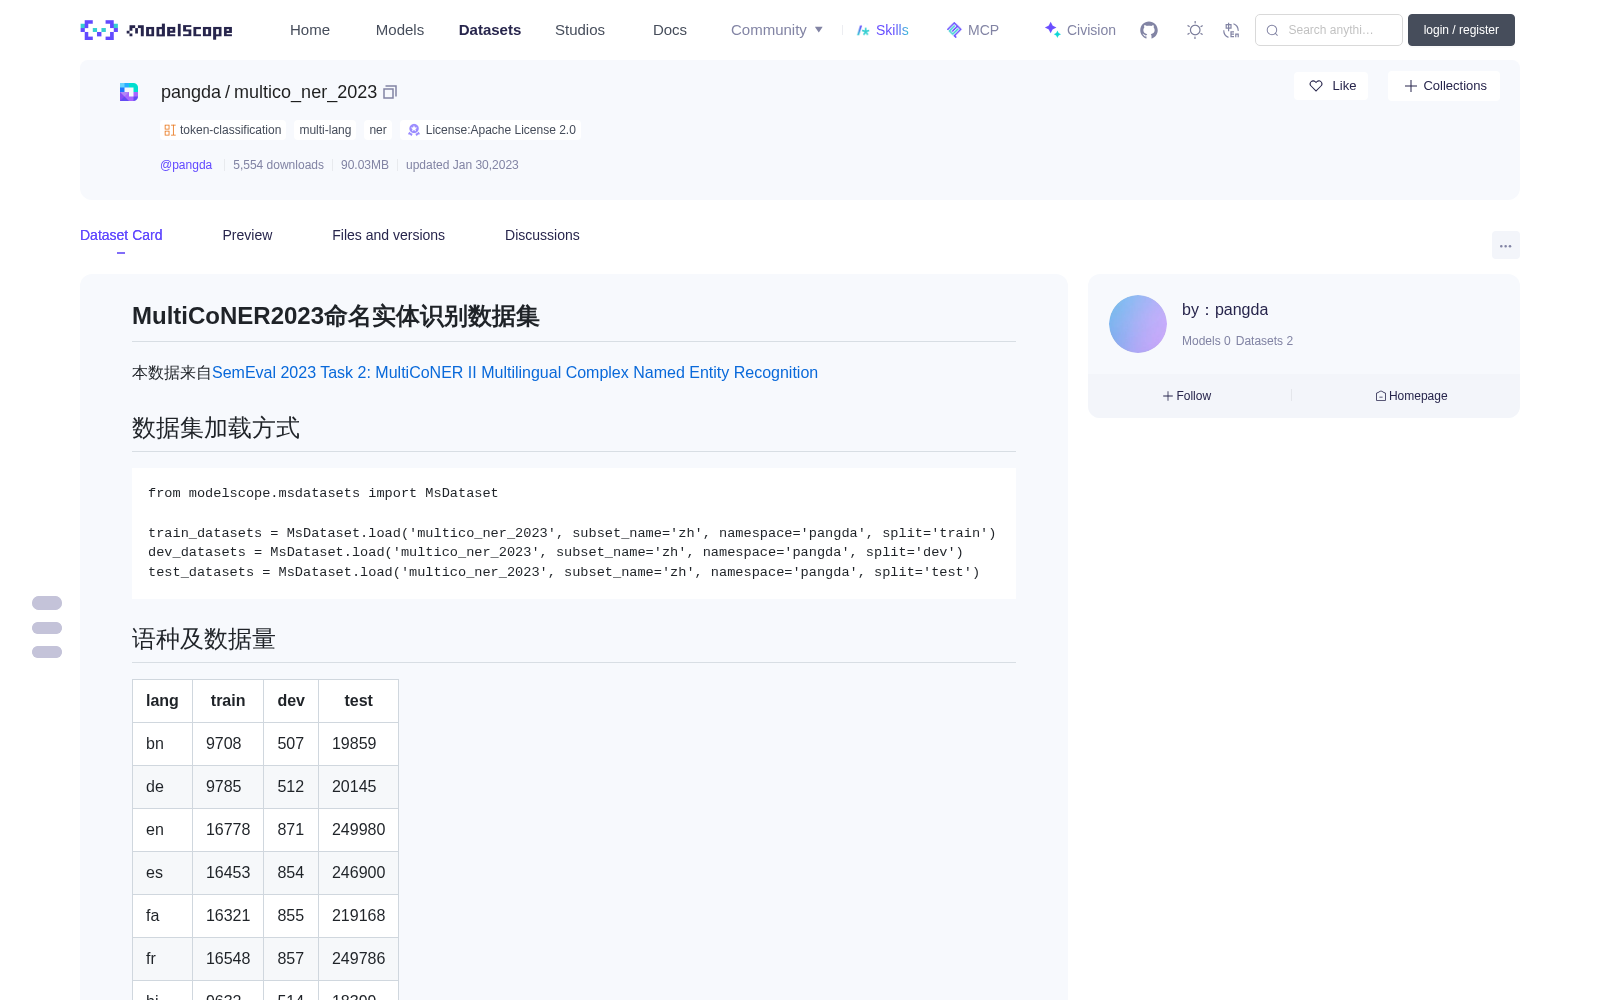Open the MCP nav link
The height and width of the screenshot is (1000, 1600).
point(973,30)
